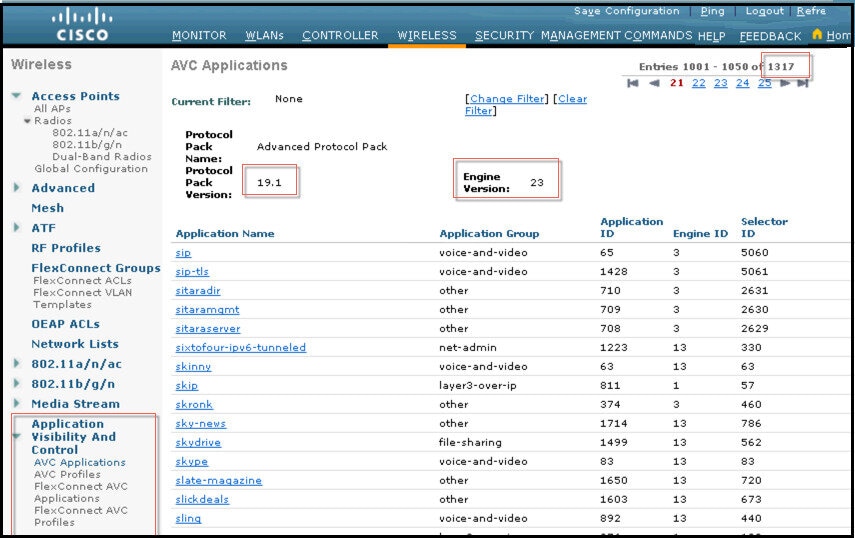Open Network Lists
The height and width of the screenshot is (538, 855).
75,344
